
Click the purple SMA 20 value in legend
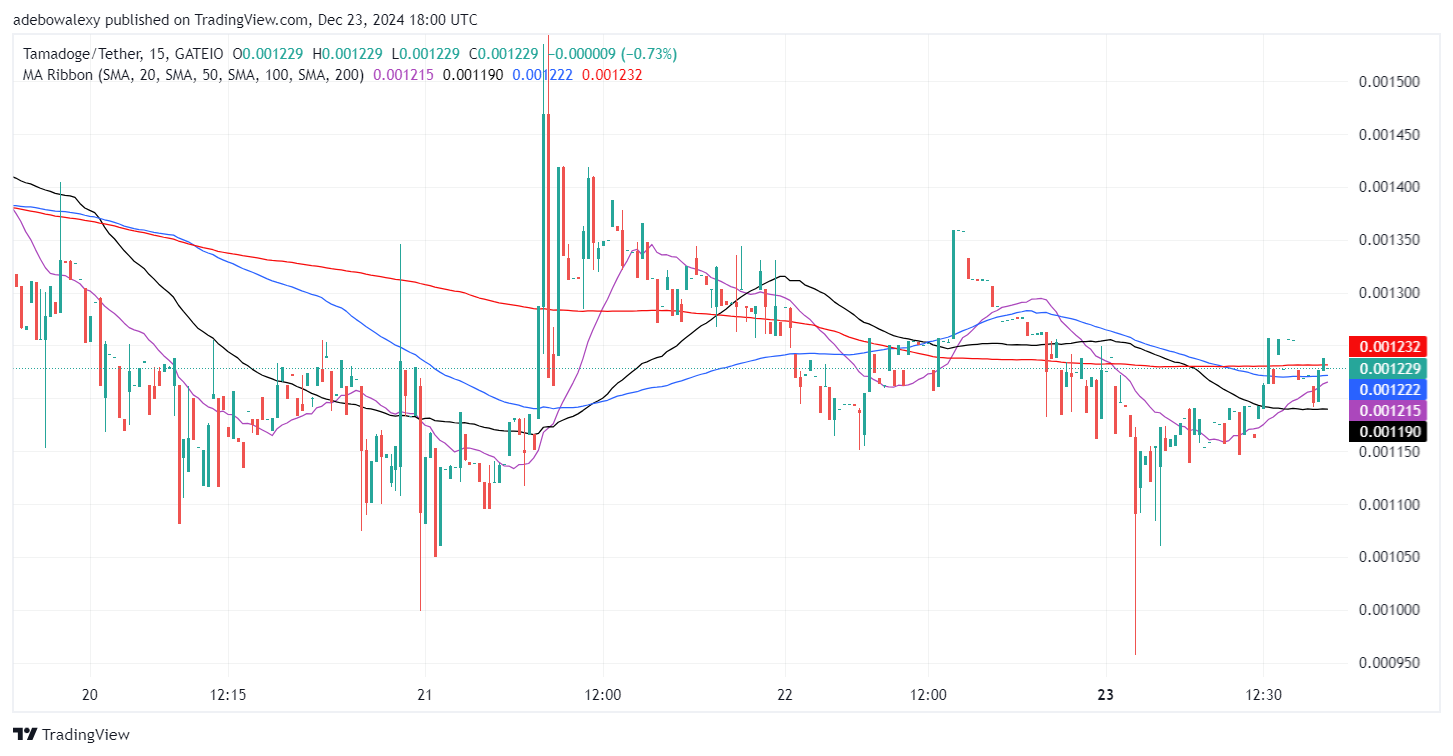[x=404, y=75]
